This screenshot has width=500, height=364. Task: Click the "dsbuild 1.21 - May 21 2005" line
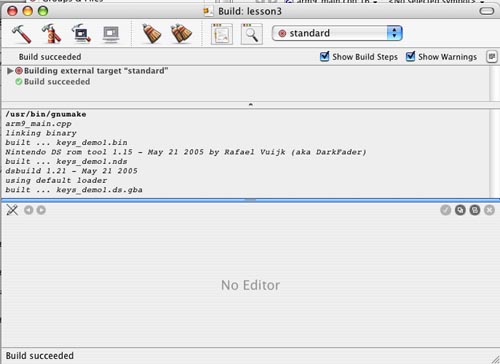71,171
